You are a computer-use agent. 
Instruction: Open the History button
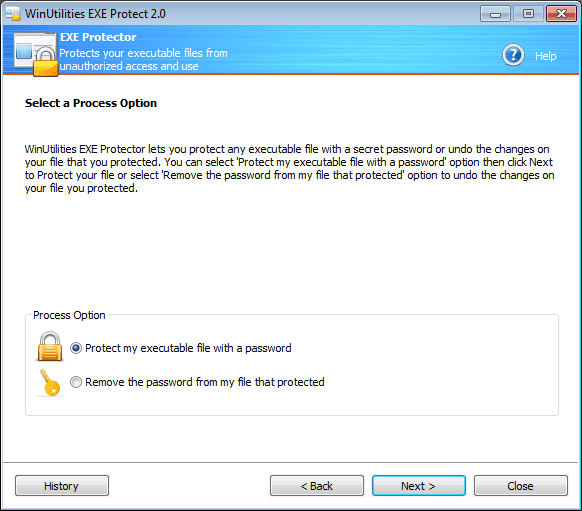click(x=62, y=485)
